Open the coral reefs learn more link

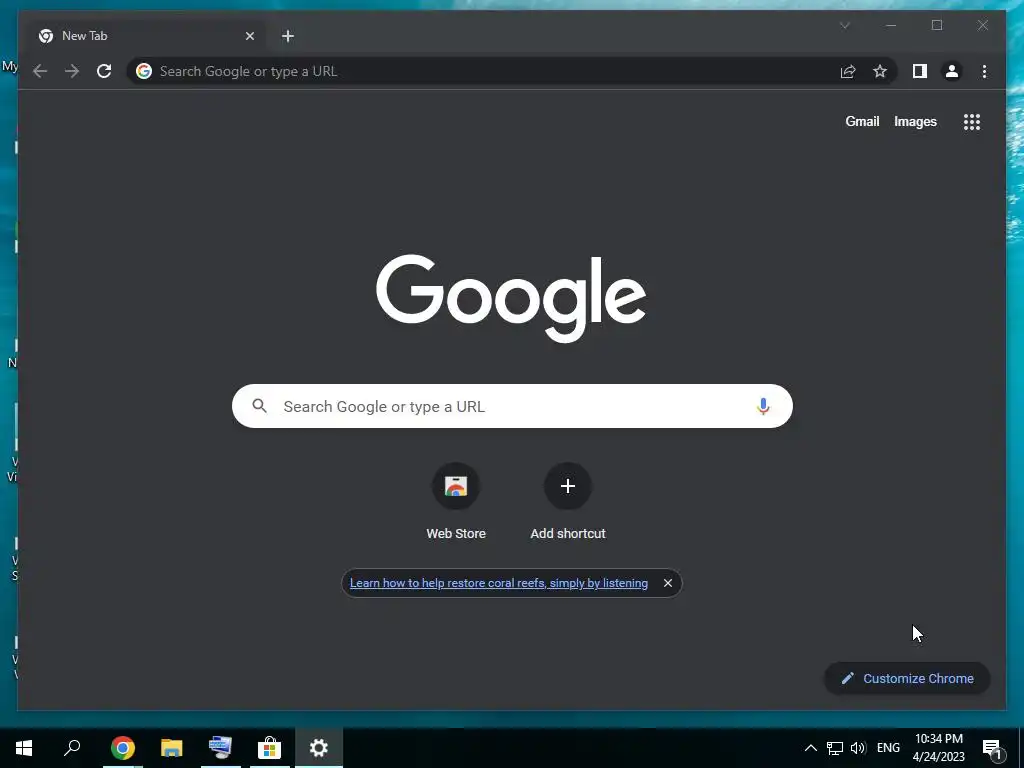[x=499, y=583]
